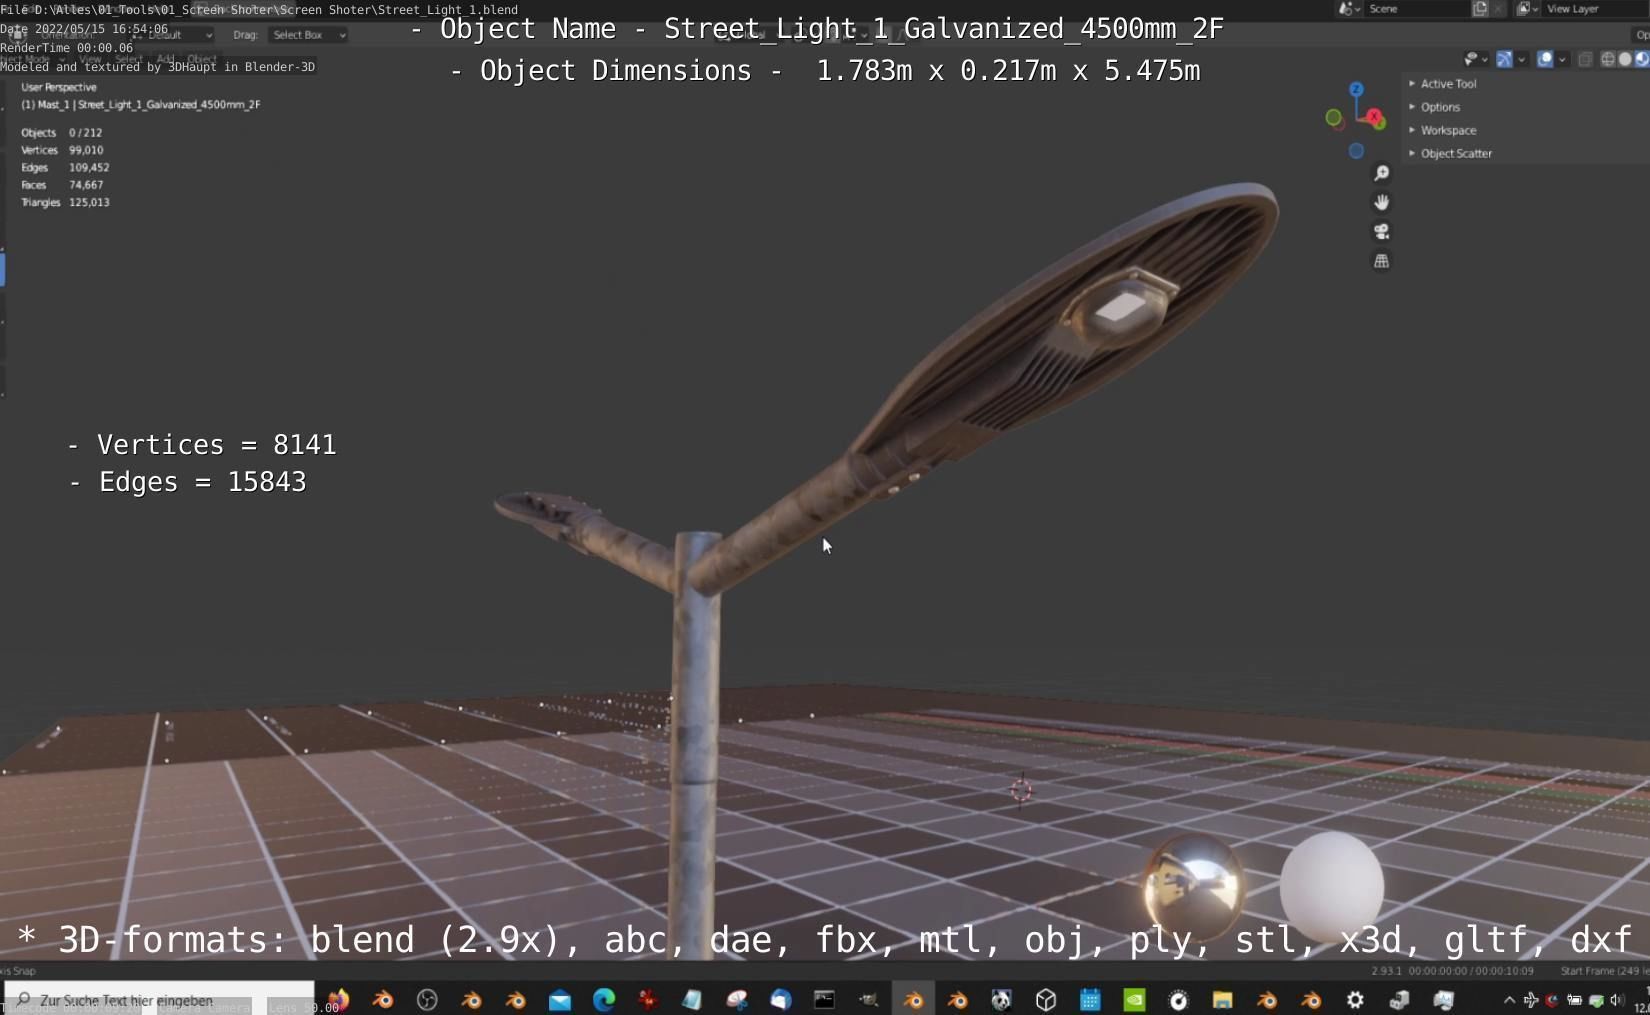Expand the Object Scatter panel
Viewport: 1650px width, 1015px height.
(x=1450, y=153)
